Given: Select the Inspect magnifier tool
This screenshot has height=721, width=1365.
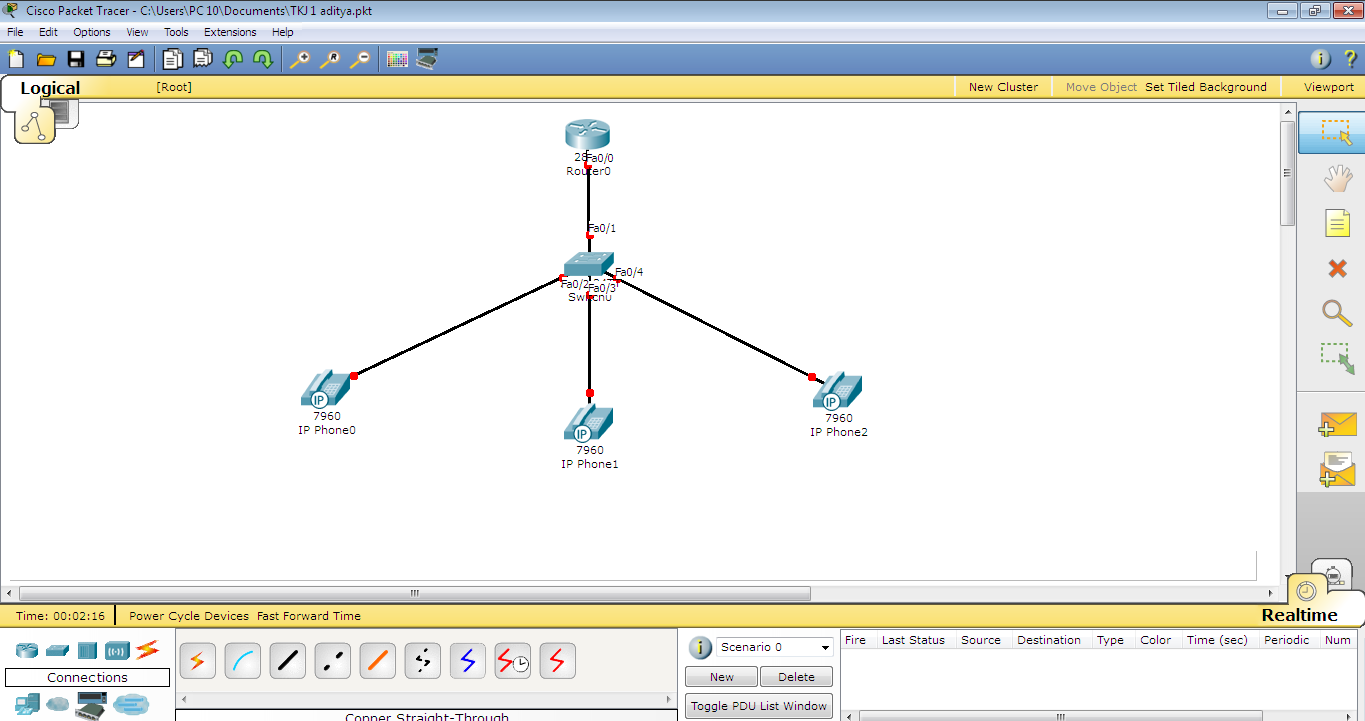Looking at the screenshot, I should pos(1338,313).
